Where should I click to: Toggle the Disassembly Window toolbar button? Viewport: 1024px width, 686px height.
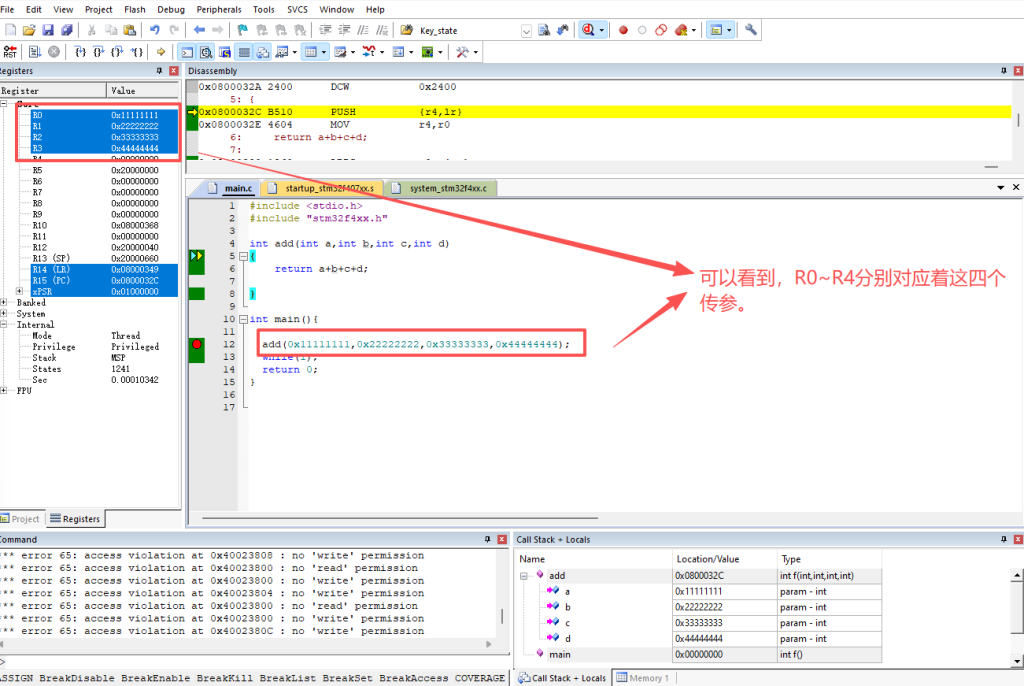click(206, 51)
